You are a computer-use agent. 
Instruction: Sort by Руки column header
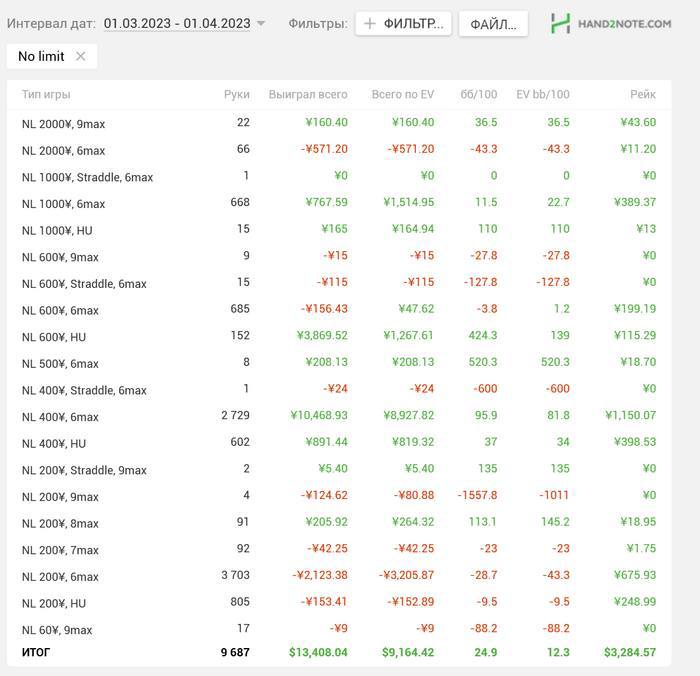[237, 94]
